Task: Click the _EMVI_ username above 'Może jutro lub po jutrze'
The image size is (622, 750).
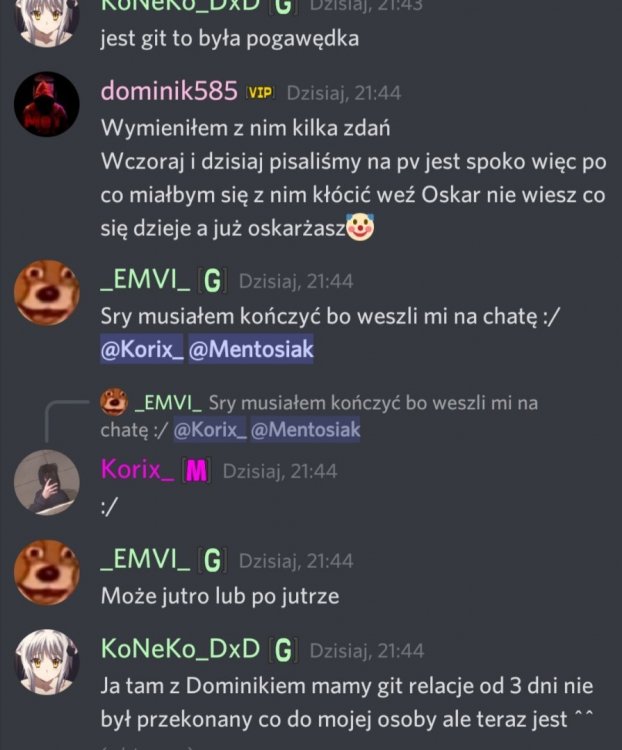Action: pyautogui.click(x=145, y=559)
